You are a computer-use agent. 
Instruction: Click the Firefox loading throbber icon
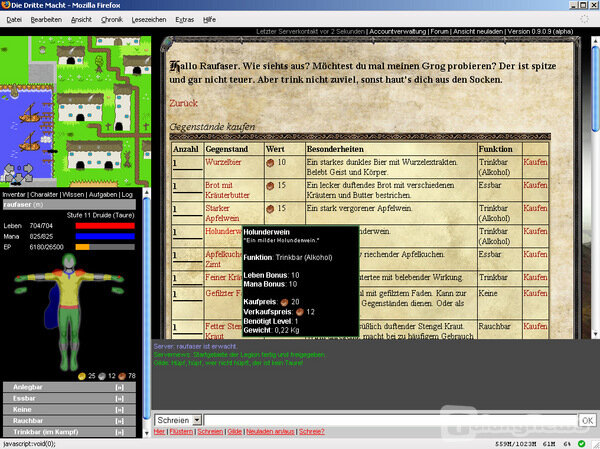[x=584, y=19]
